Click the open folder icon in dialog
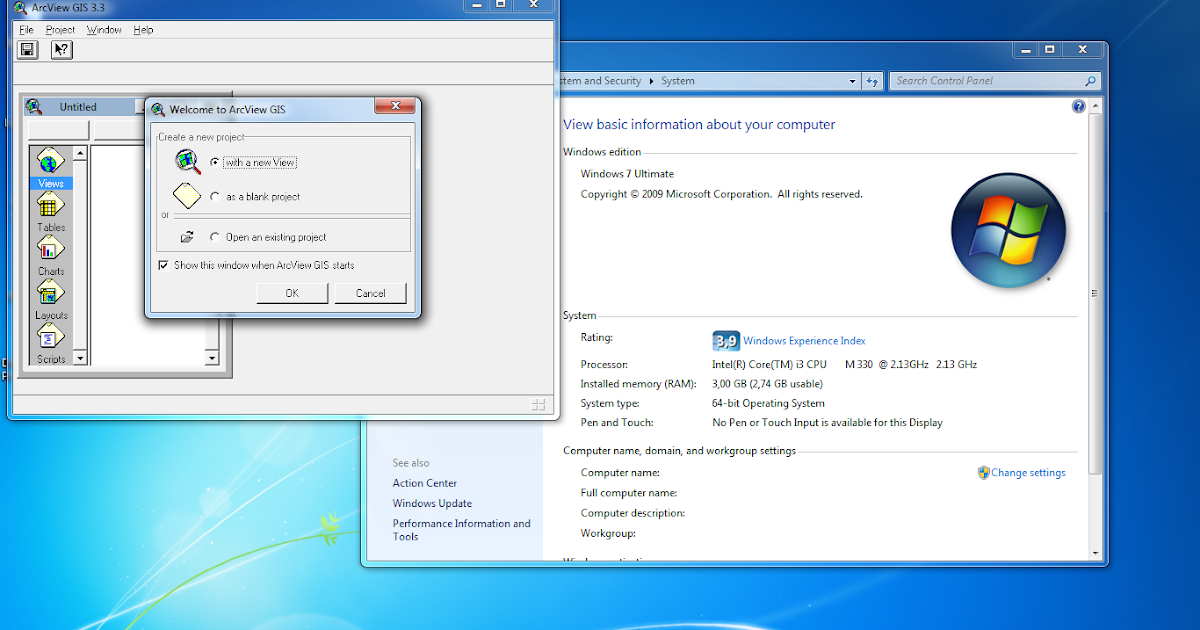 (187, 238)
